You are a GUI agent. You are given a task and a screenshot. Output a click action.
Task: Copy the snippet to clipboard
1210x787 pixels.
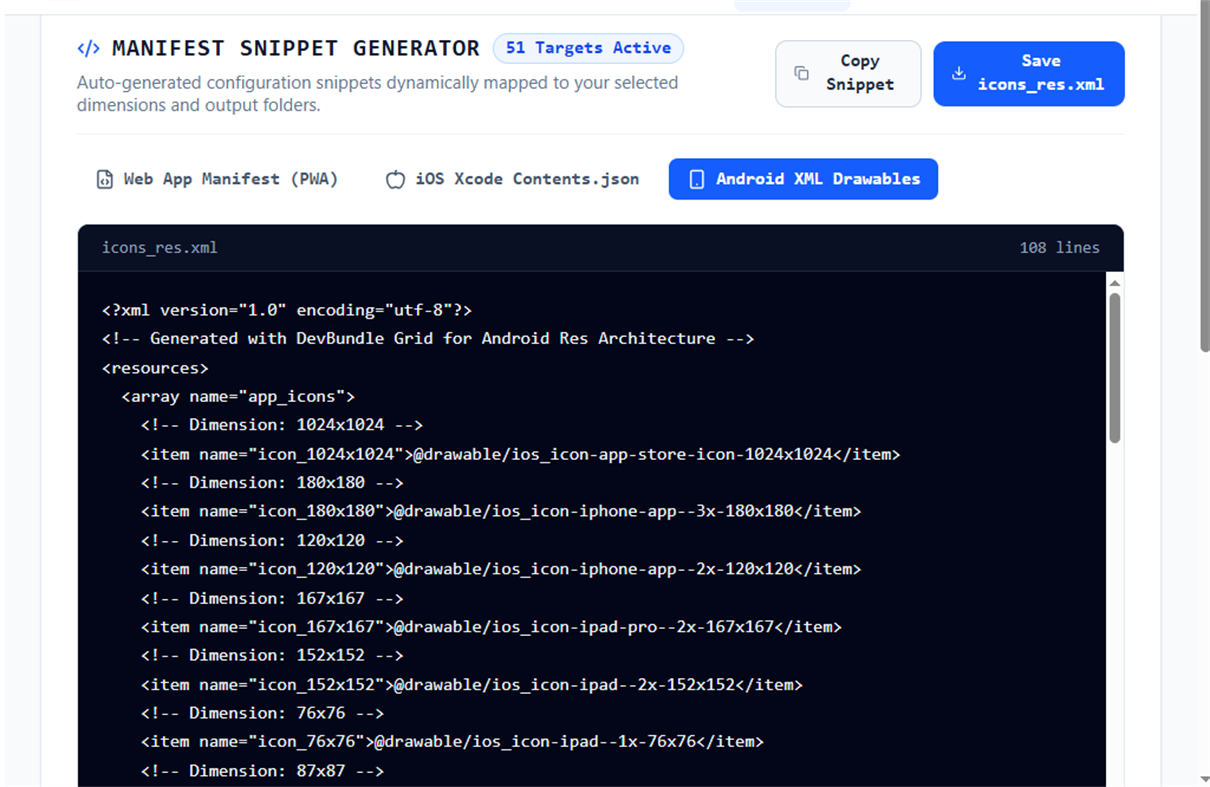[x=848, y=73]
